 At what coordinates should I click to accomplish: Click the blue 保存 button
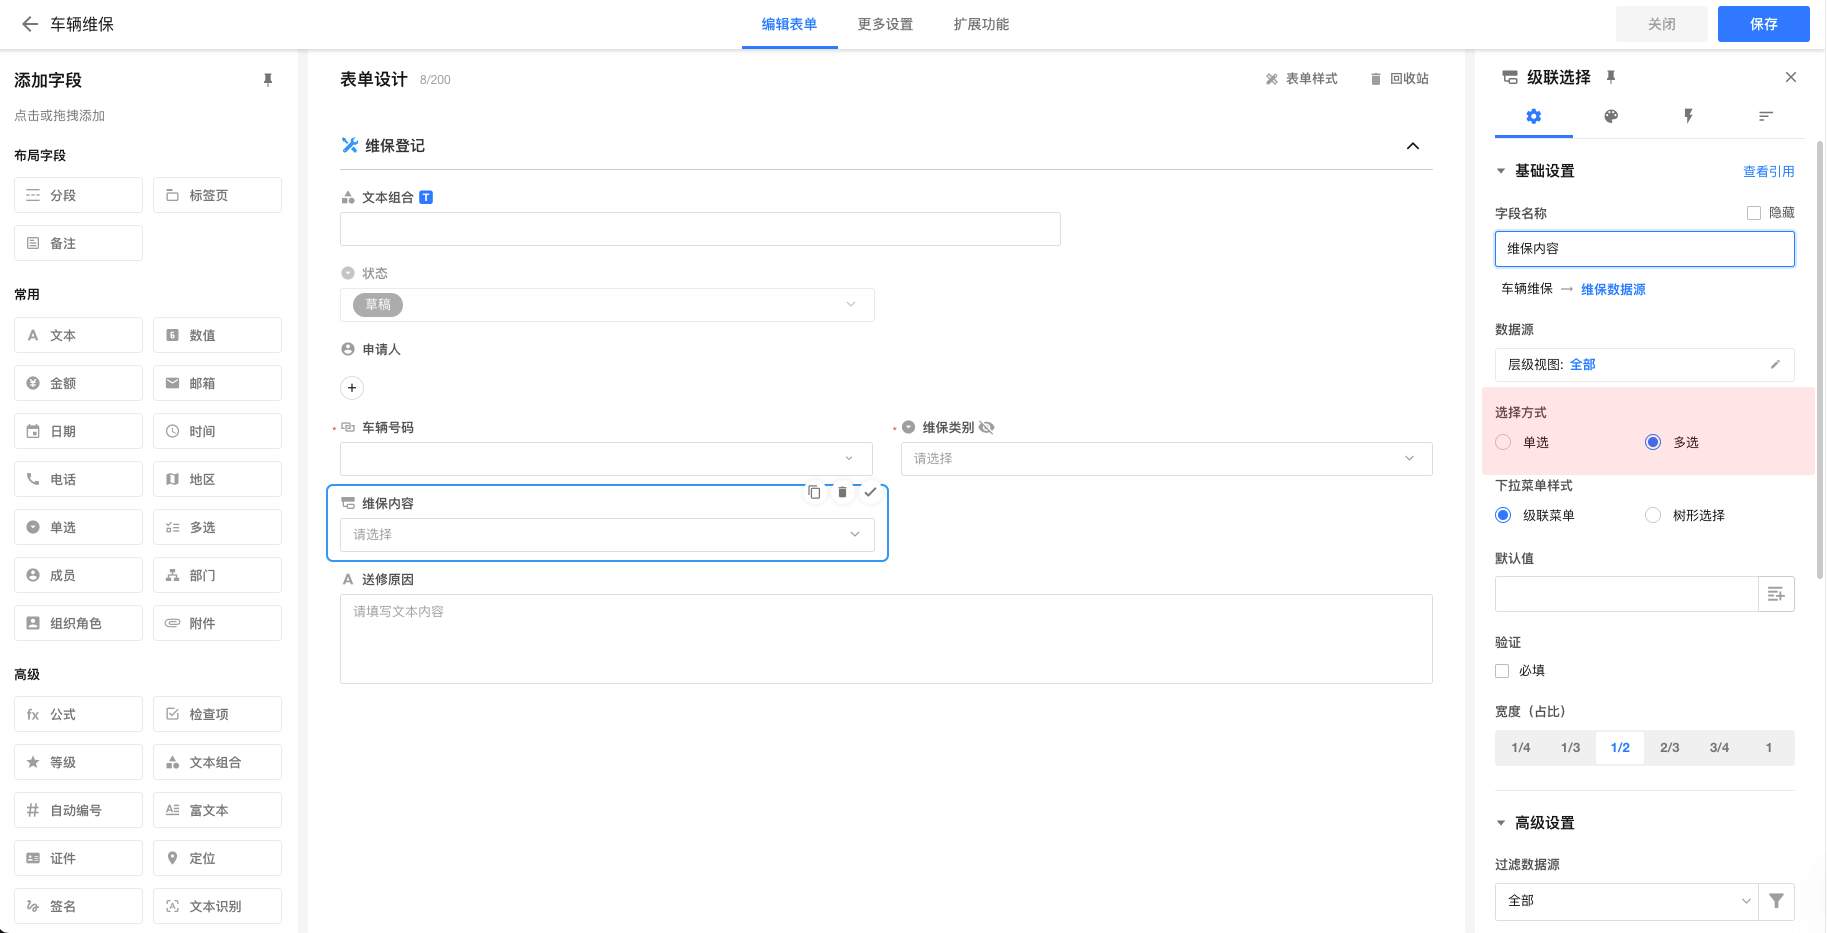1763,24
